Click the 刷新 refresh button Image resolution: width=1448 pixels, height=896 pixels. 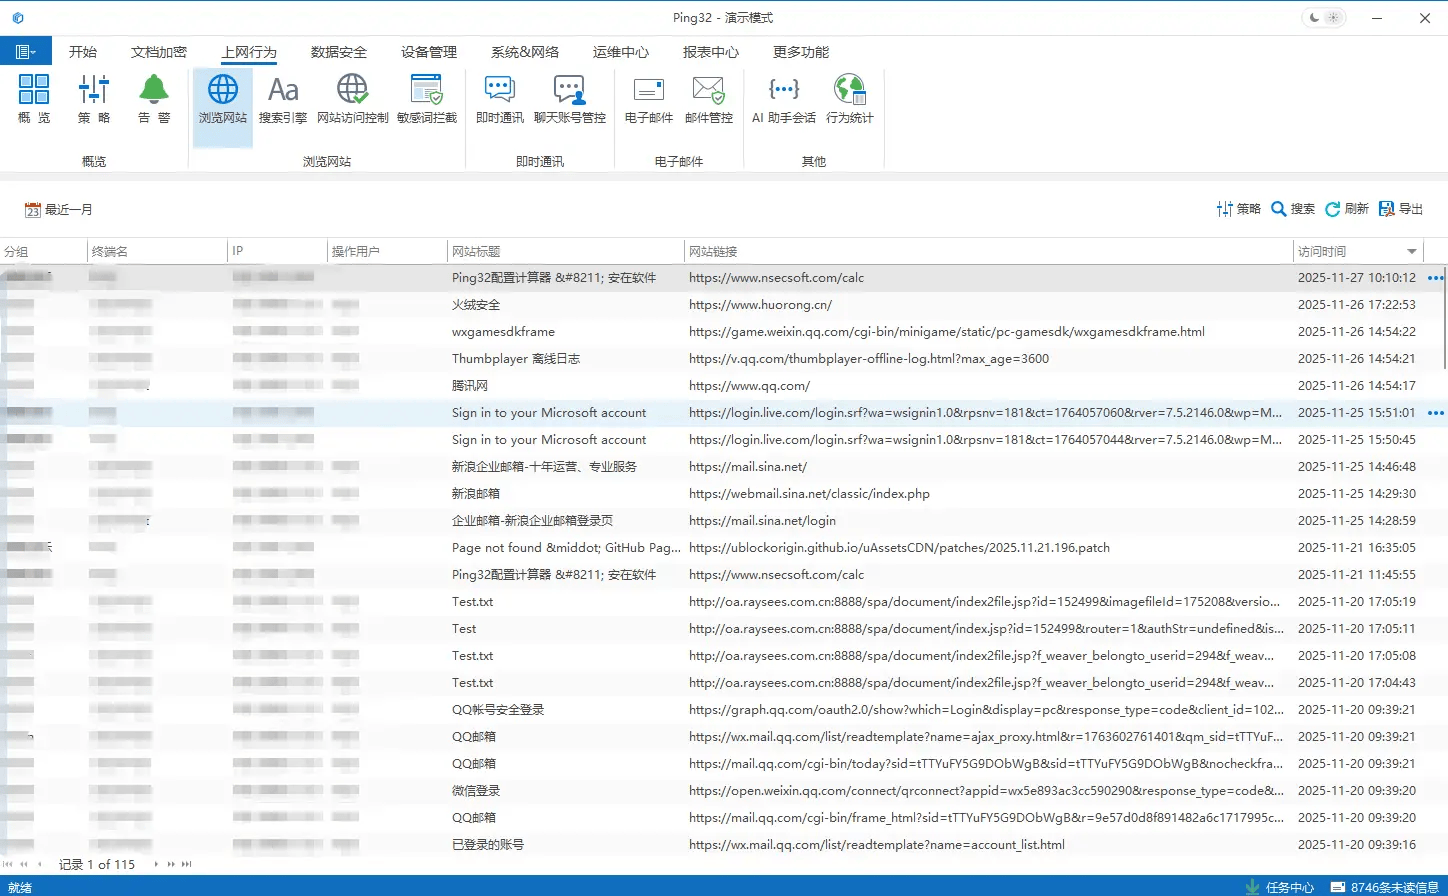[1347, 209]
